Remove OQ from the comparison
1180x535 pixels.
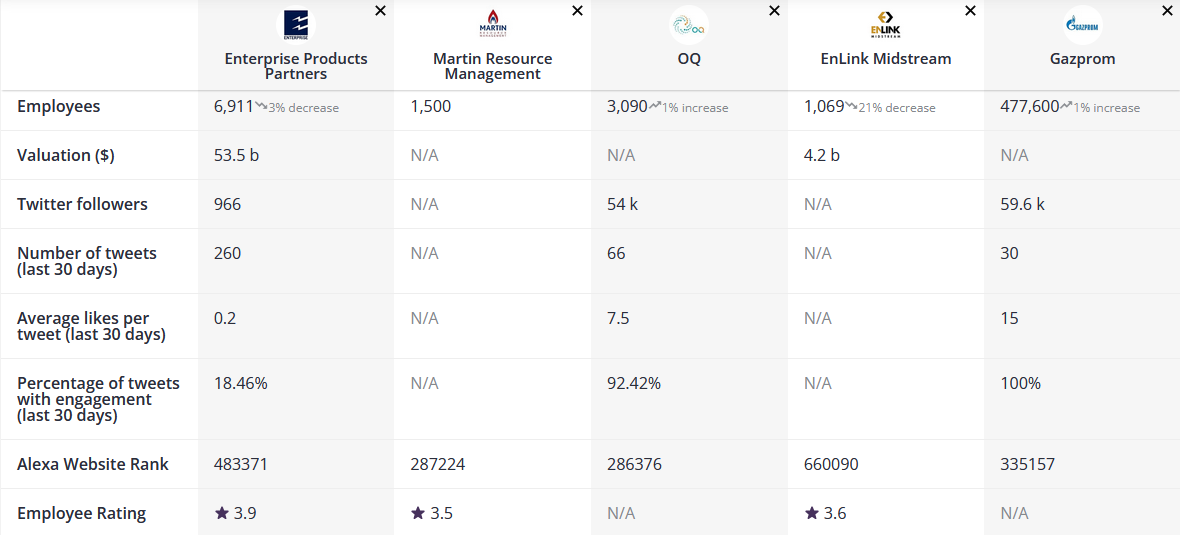click(774, 11)
